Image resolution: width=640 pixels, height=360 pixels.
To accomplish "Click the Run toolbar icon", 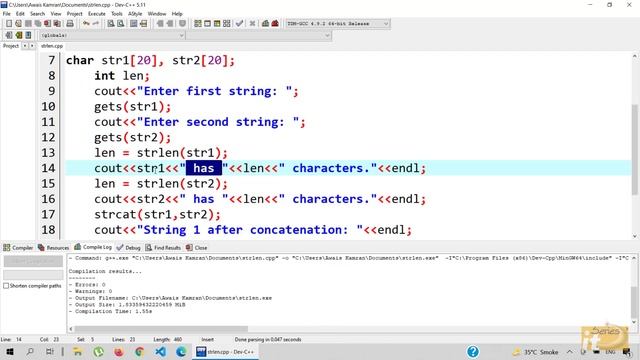I will click(207, 24).
